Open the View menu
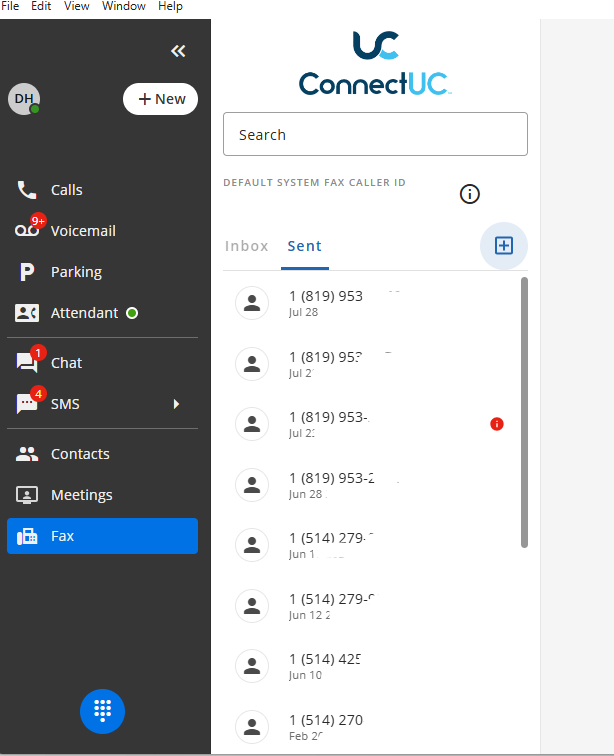 coord(77,6)
